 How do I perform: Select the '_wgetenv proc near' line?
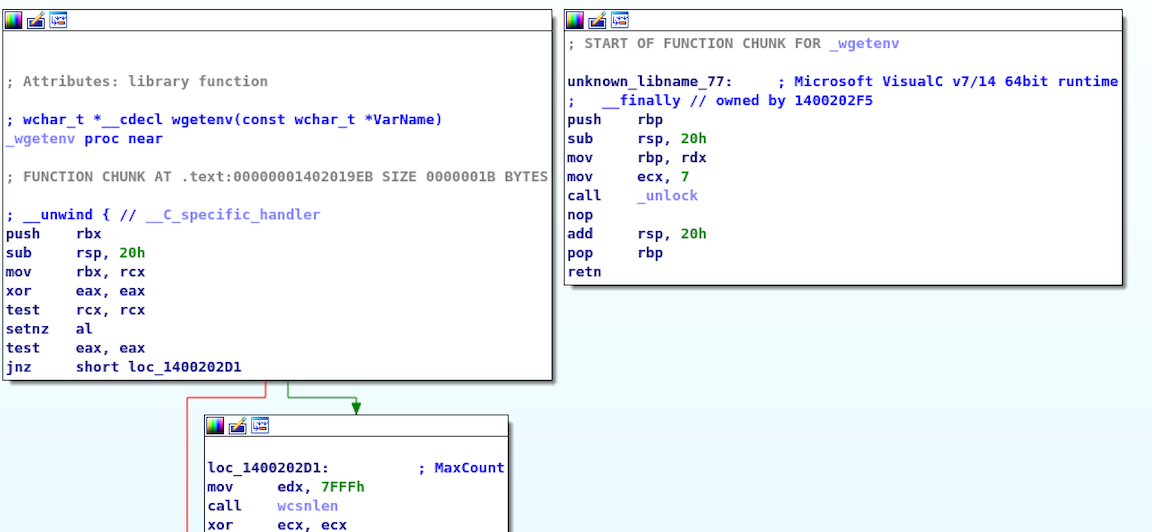(x=84, y=138)
